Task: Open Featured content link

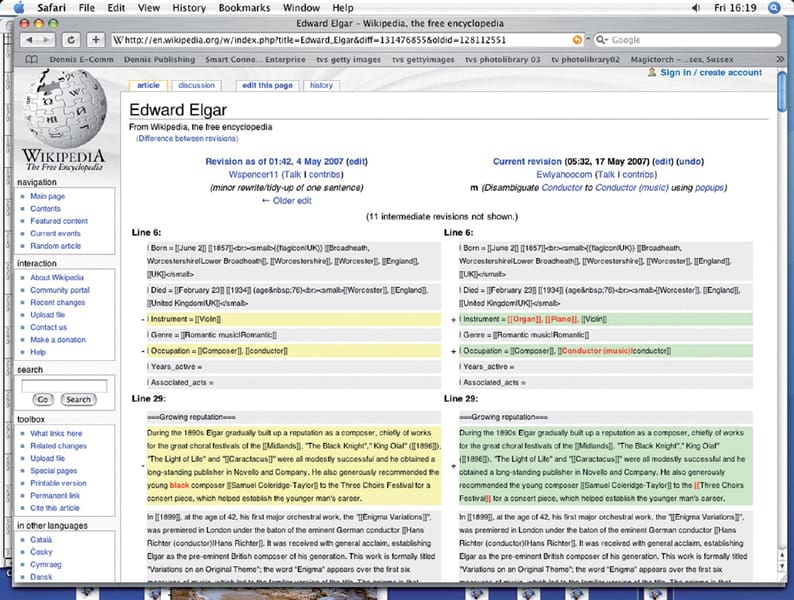Action: point(59,221)
